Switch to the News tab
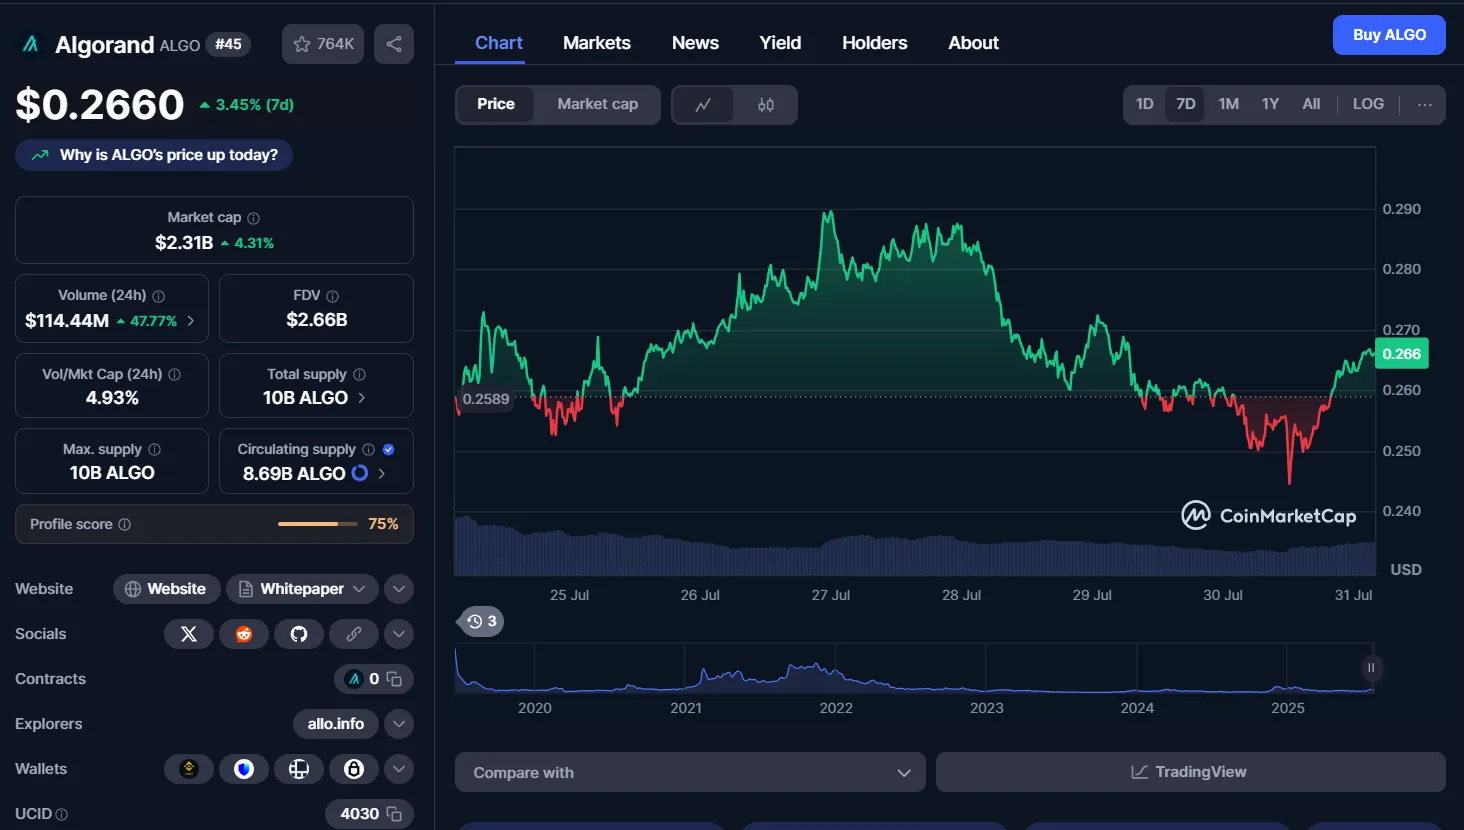Screen dimensions: 1464x830 pos(695,43)
